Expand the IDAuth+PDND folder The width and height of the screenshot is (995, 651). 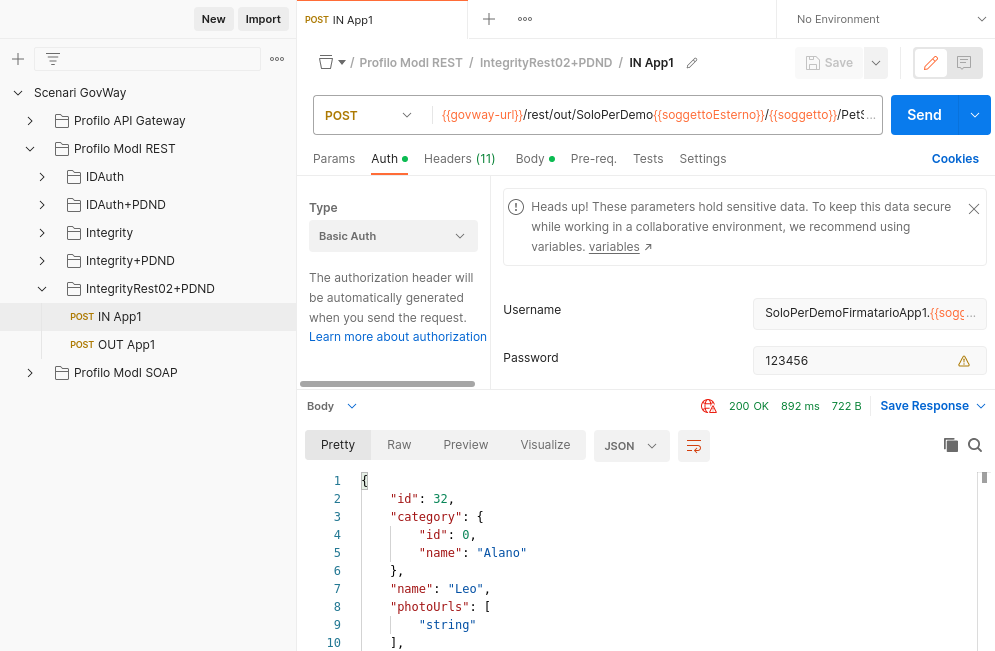(x=42, y=204)
